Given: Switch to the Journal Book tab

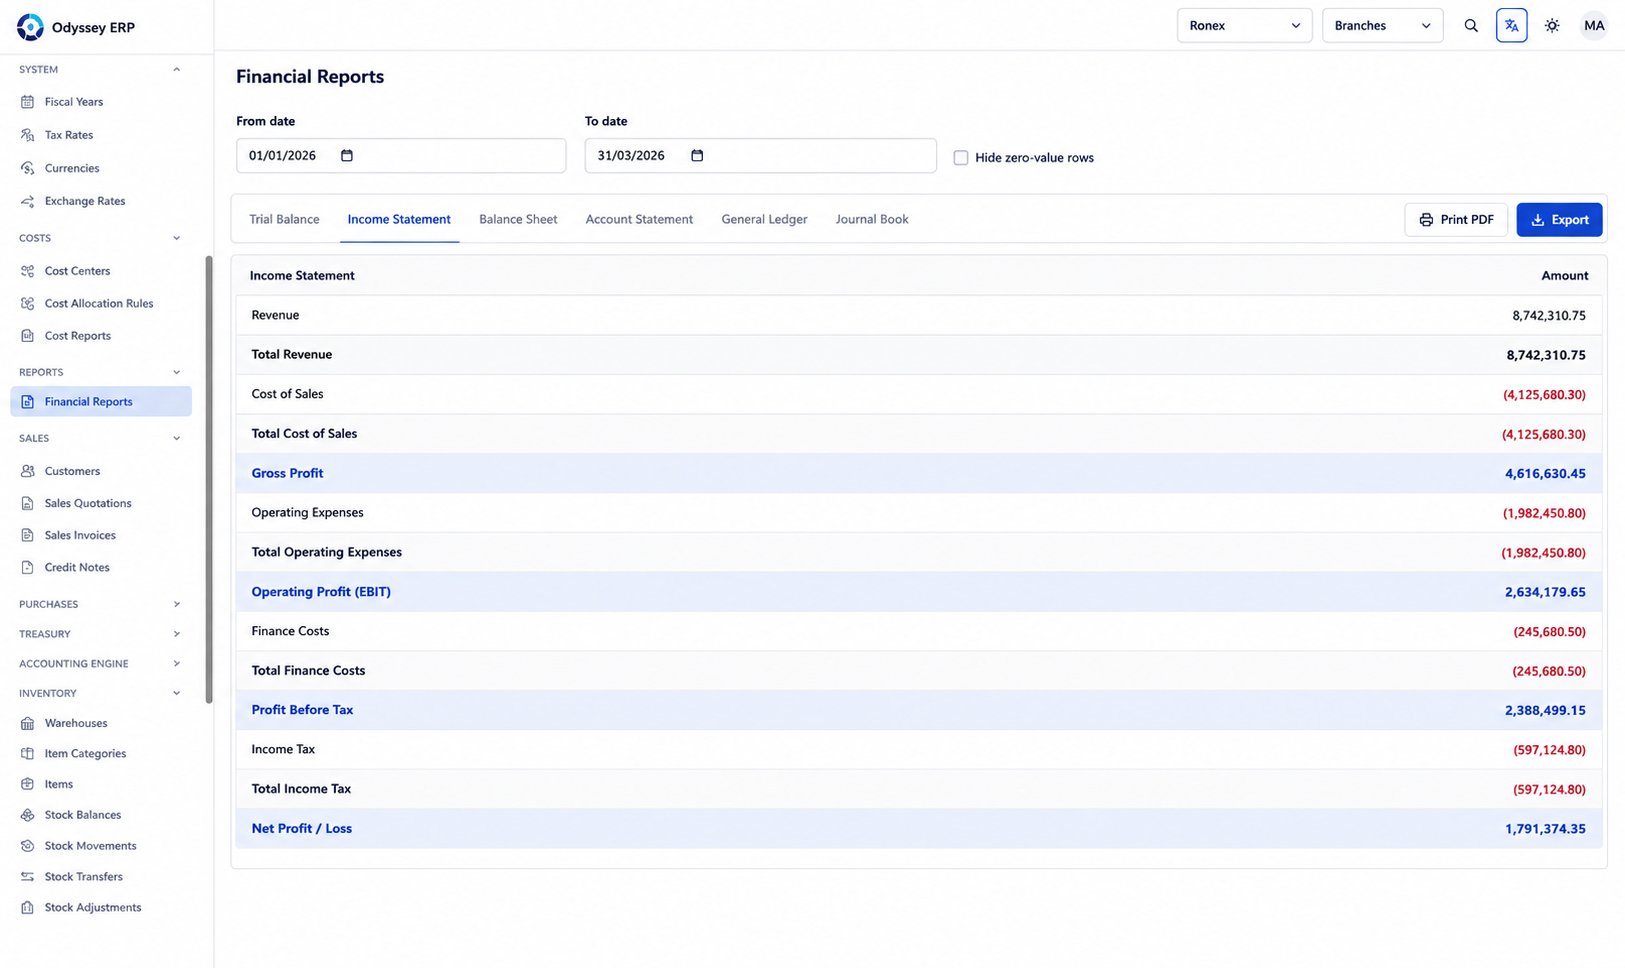Looking at the screenshot, I should [872, 220].
